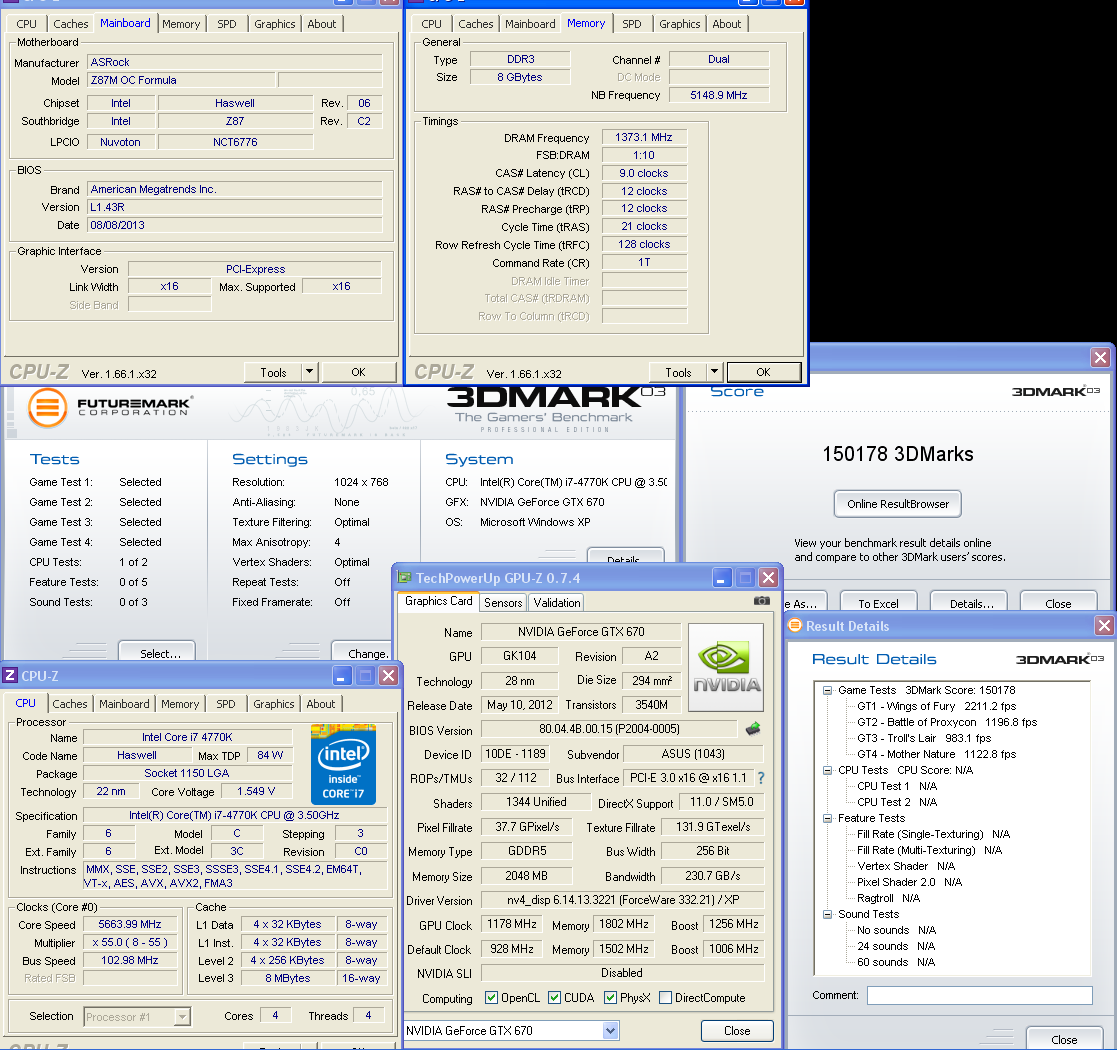Collapse the Game Tests tree node

click(827, 690)
